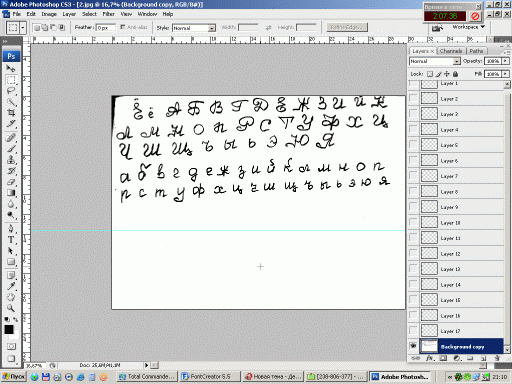Image resolution: width=512 pixels, height=384 pixels.
Task: Select the Notes tool
Action: click(x=11, y=275)
